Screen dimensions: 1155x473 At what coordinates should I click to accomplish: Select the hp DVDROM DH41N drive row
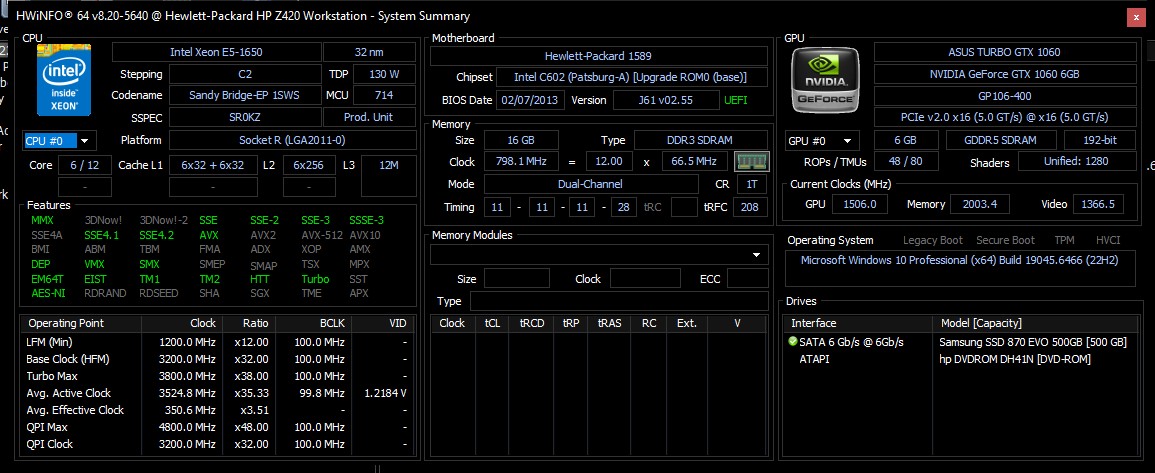(x=960, y=359)
